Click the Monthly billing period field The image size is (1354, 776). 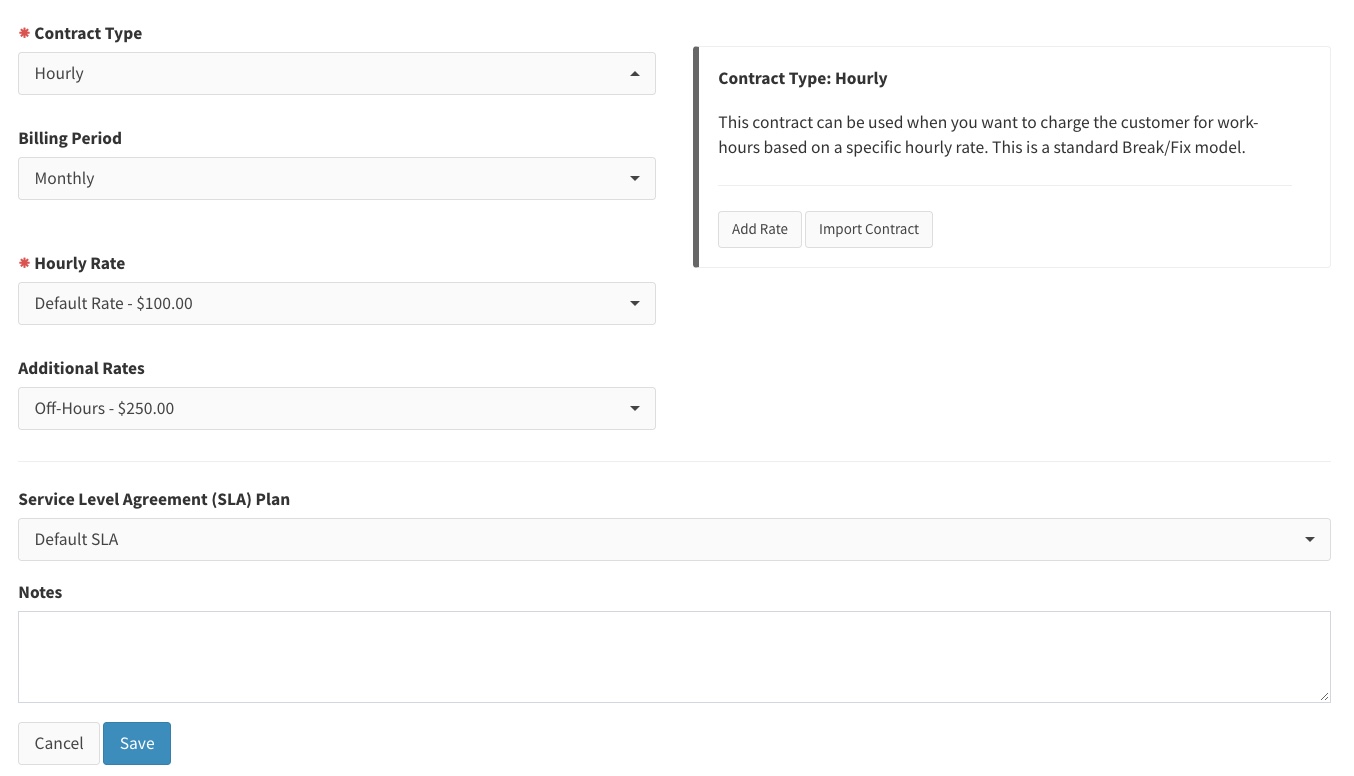coord(336,178)
